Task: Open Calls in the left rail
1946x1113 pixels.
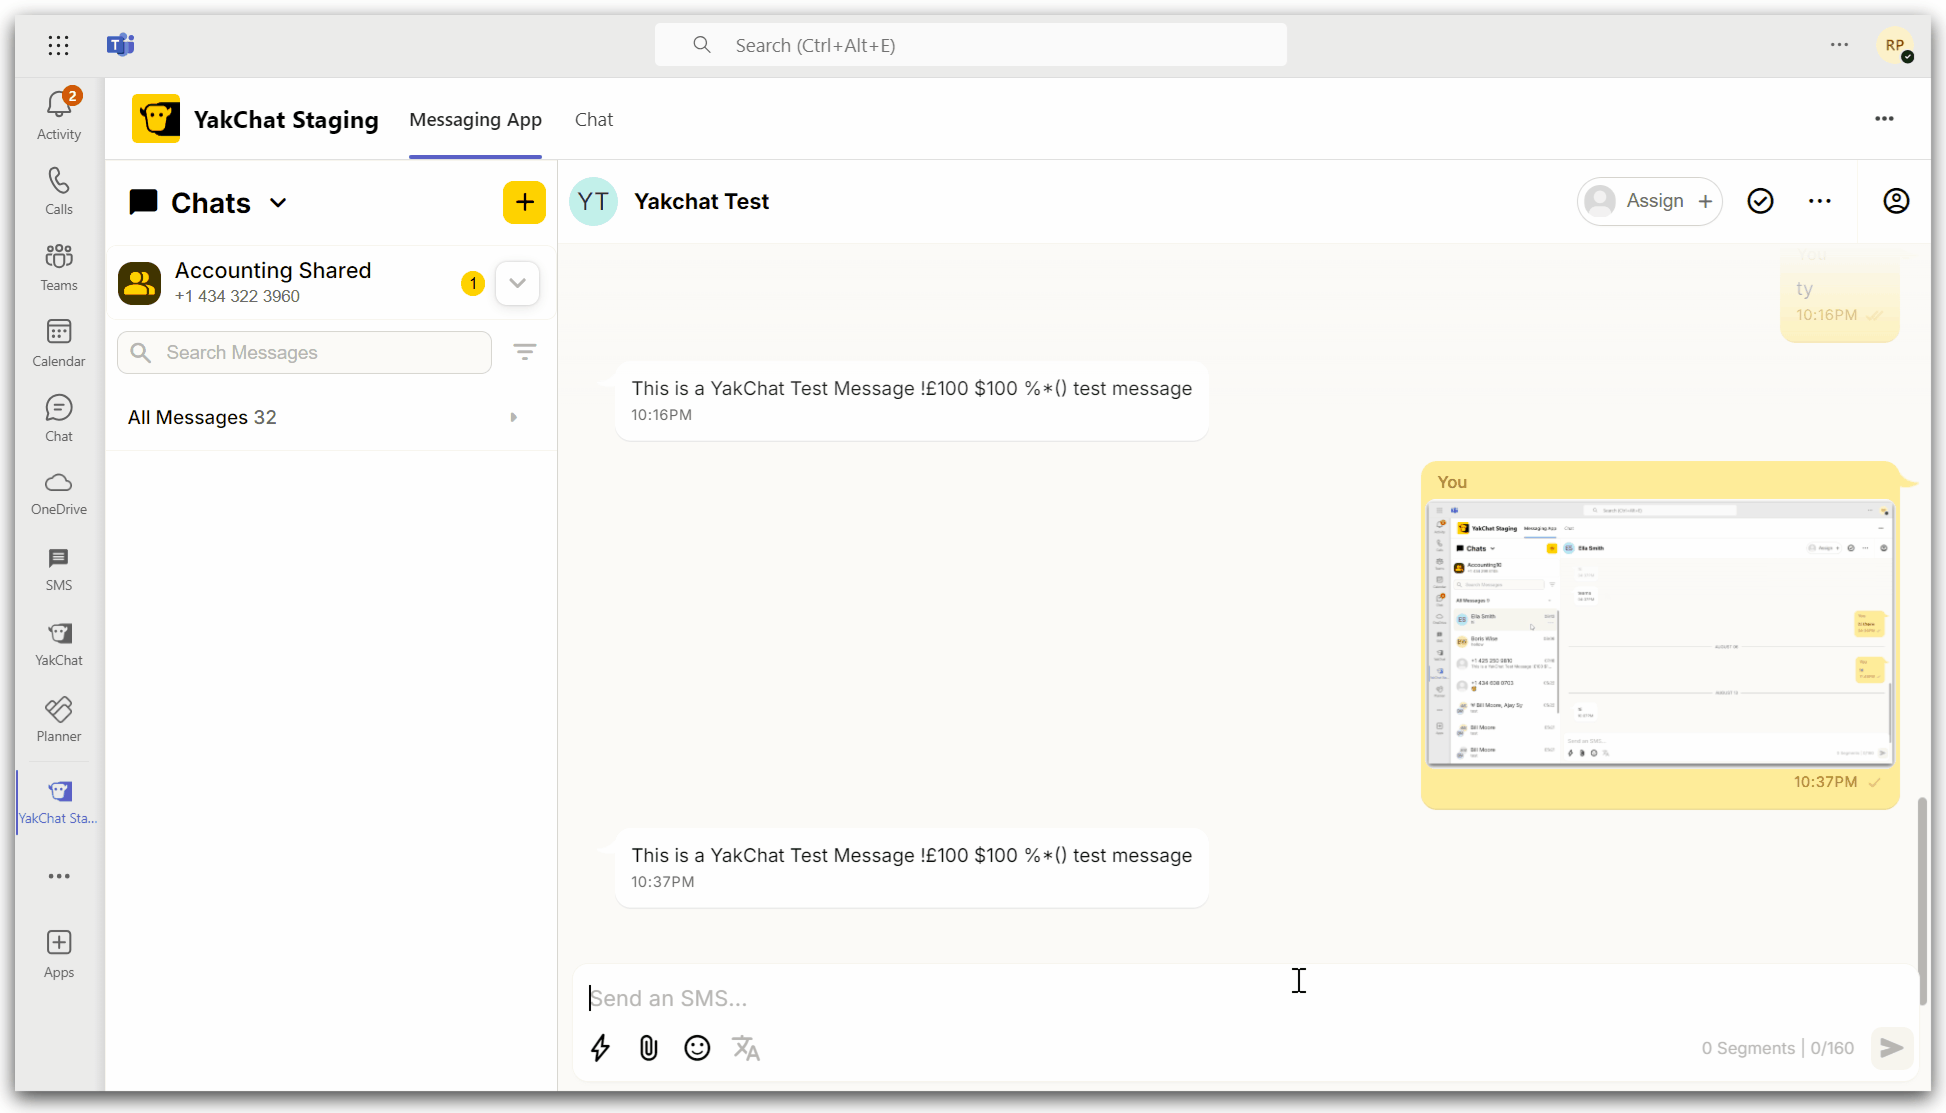Action: pos(59,191)
